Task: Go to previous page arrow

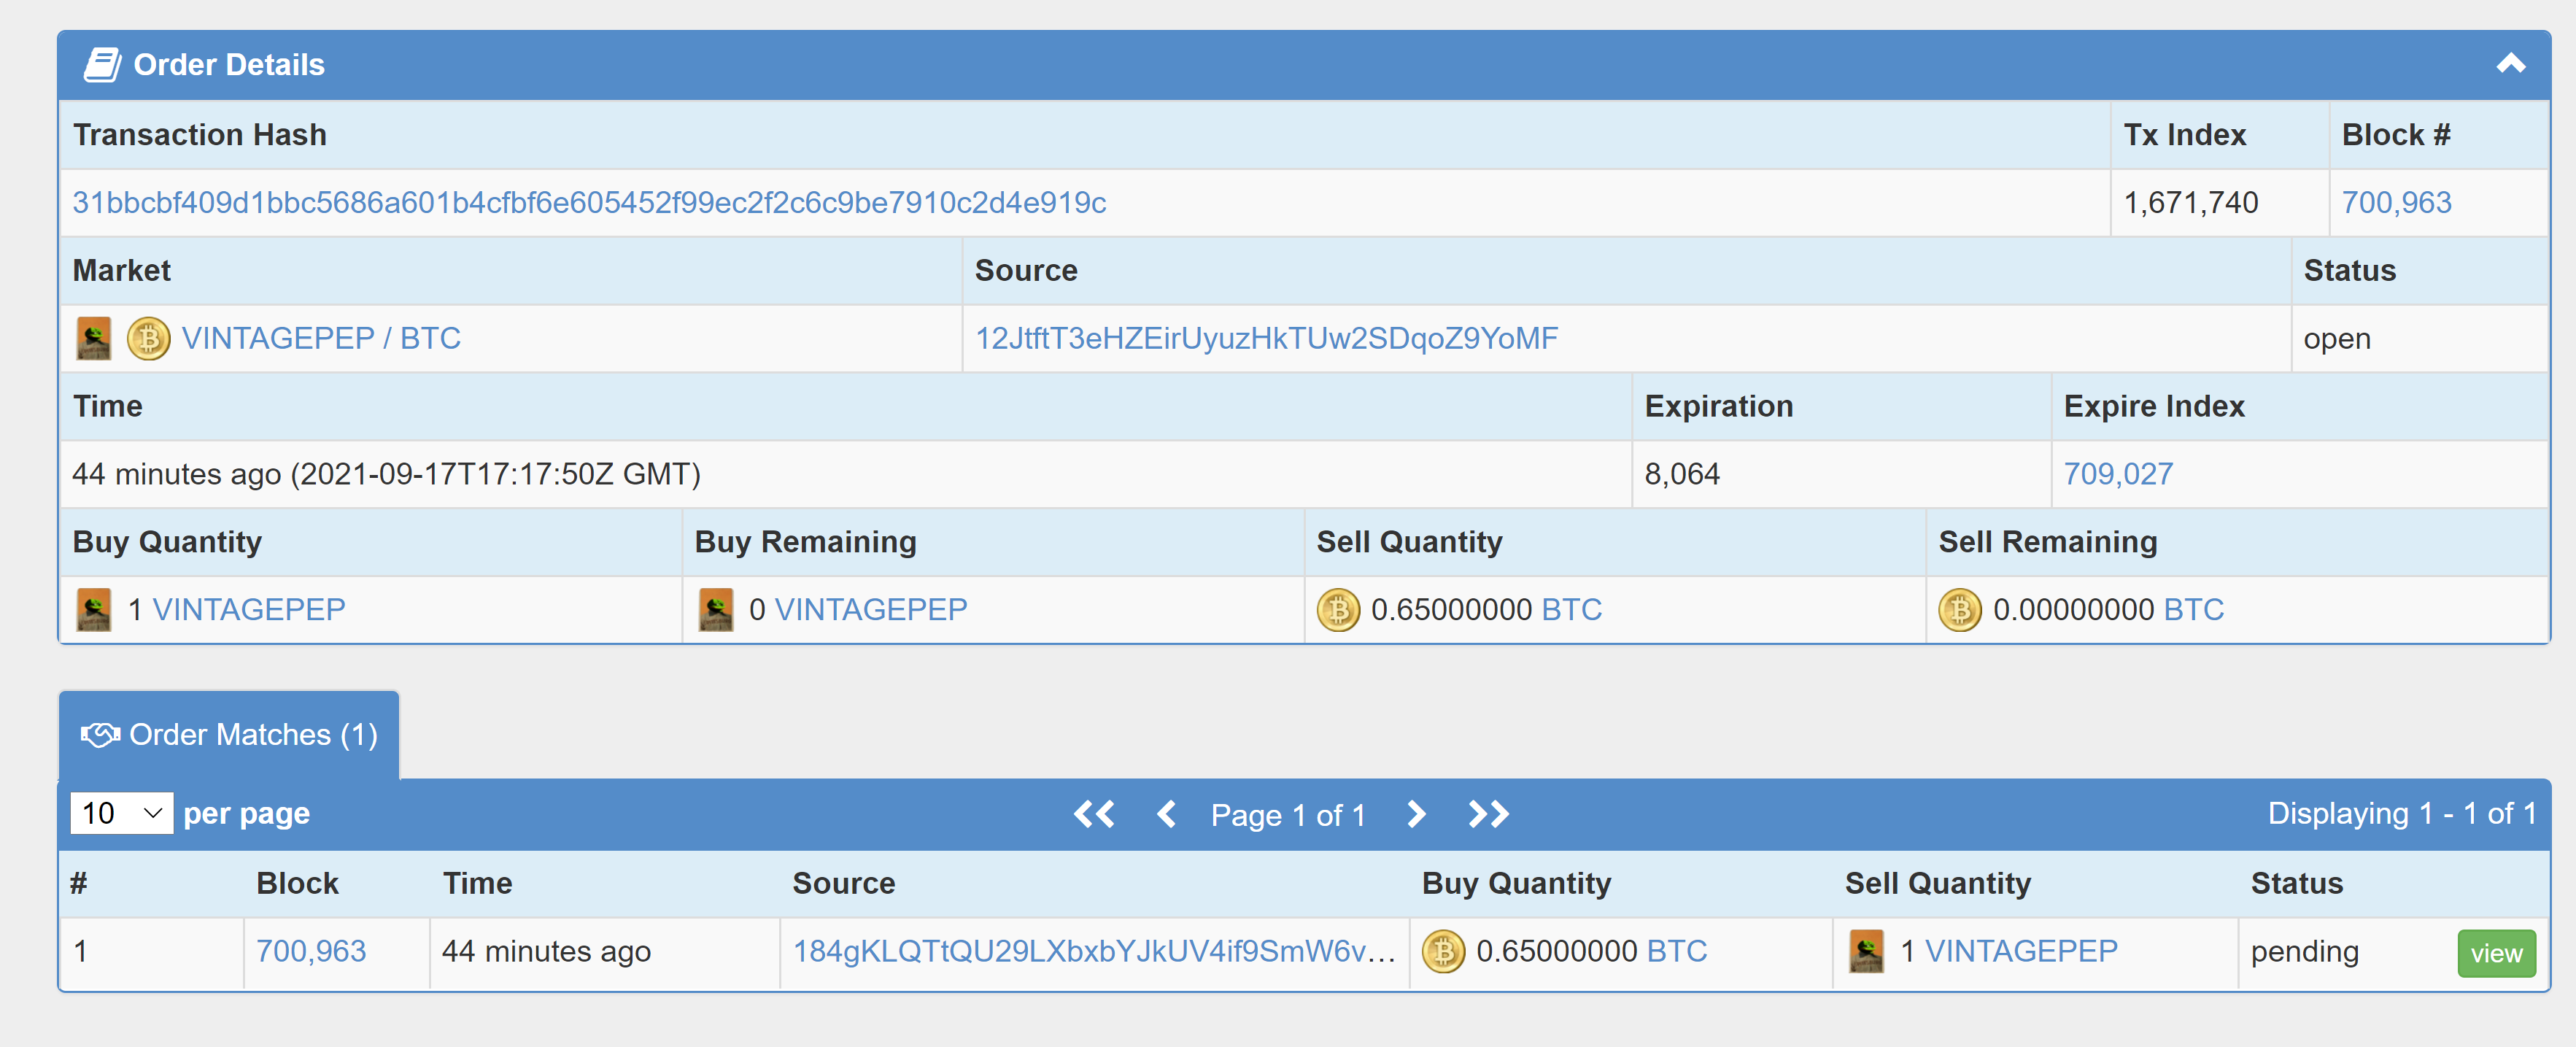Action: [1166, 815]
